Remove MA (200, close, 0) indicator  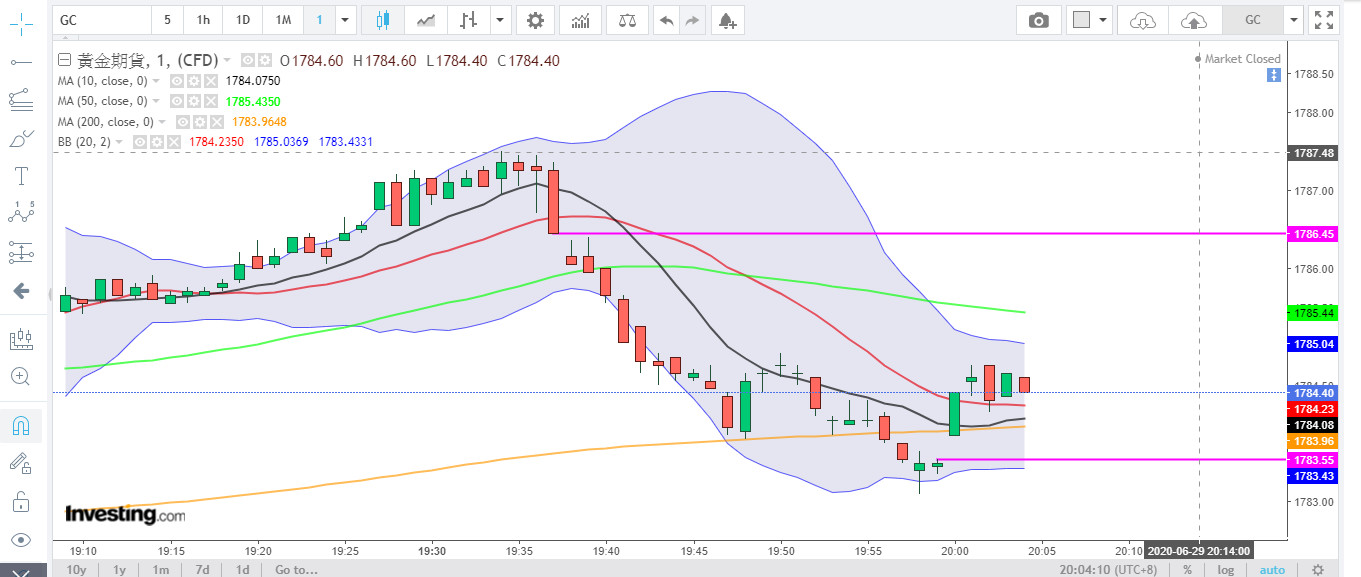[218, 122]
